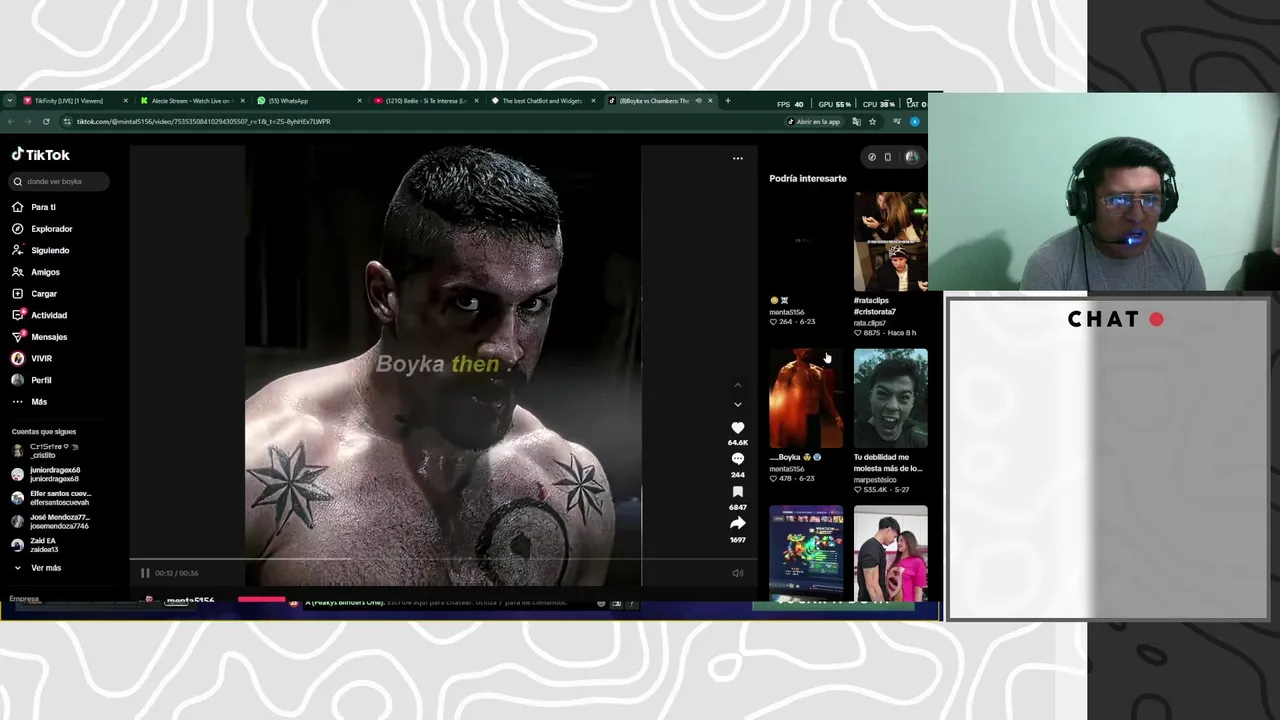
Task: Switch to Alecie Stream tab
Action: [x=190, y=101]
